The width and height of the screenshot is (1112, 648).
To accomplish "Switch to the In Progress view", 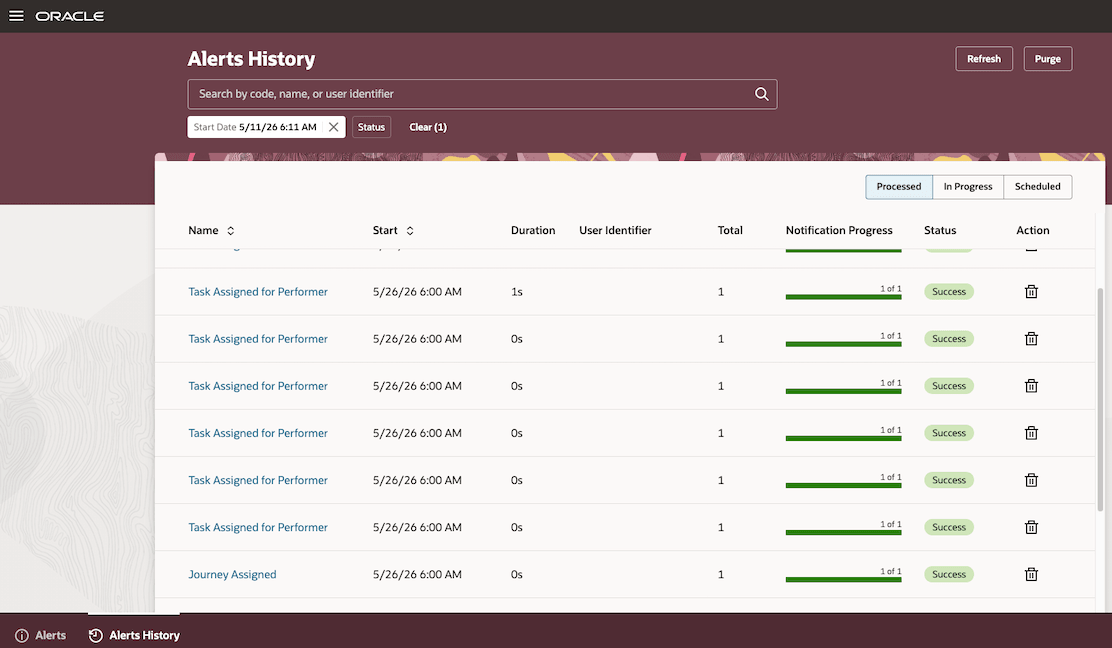I will (x=967, y=186).
